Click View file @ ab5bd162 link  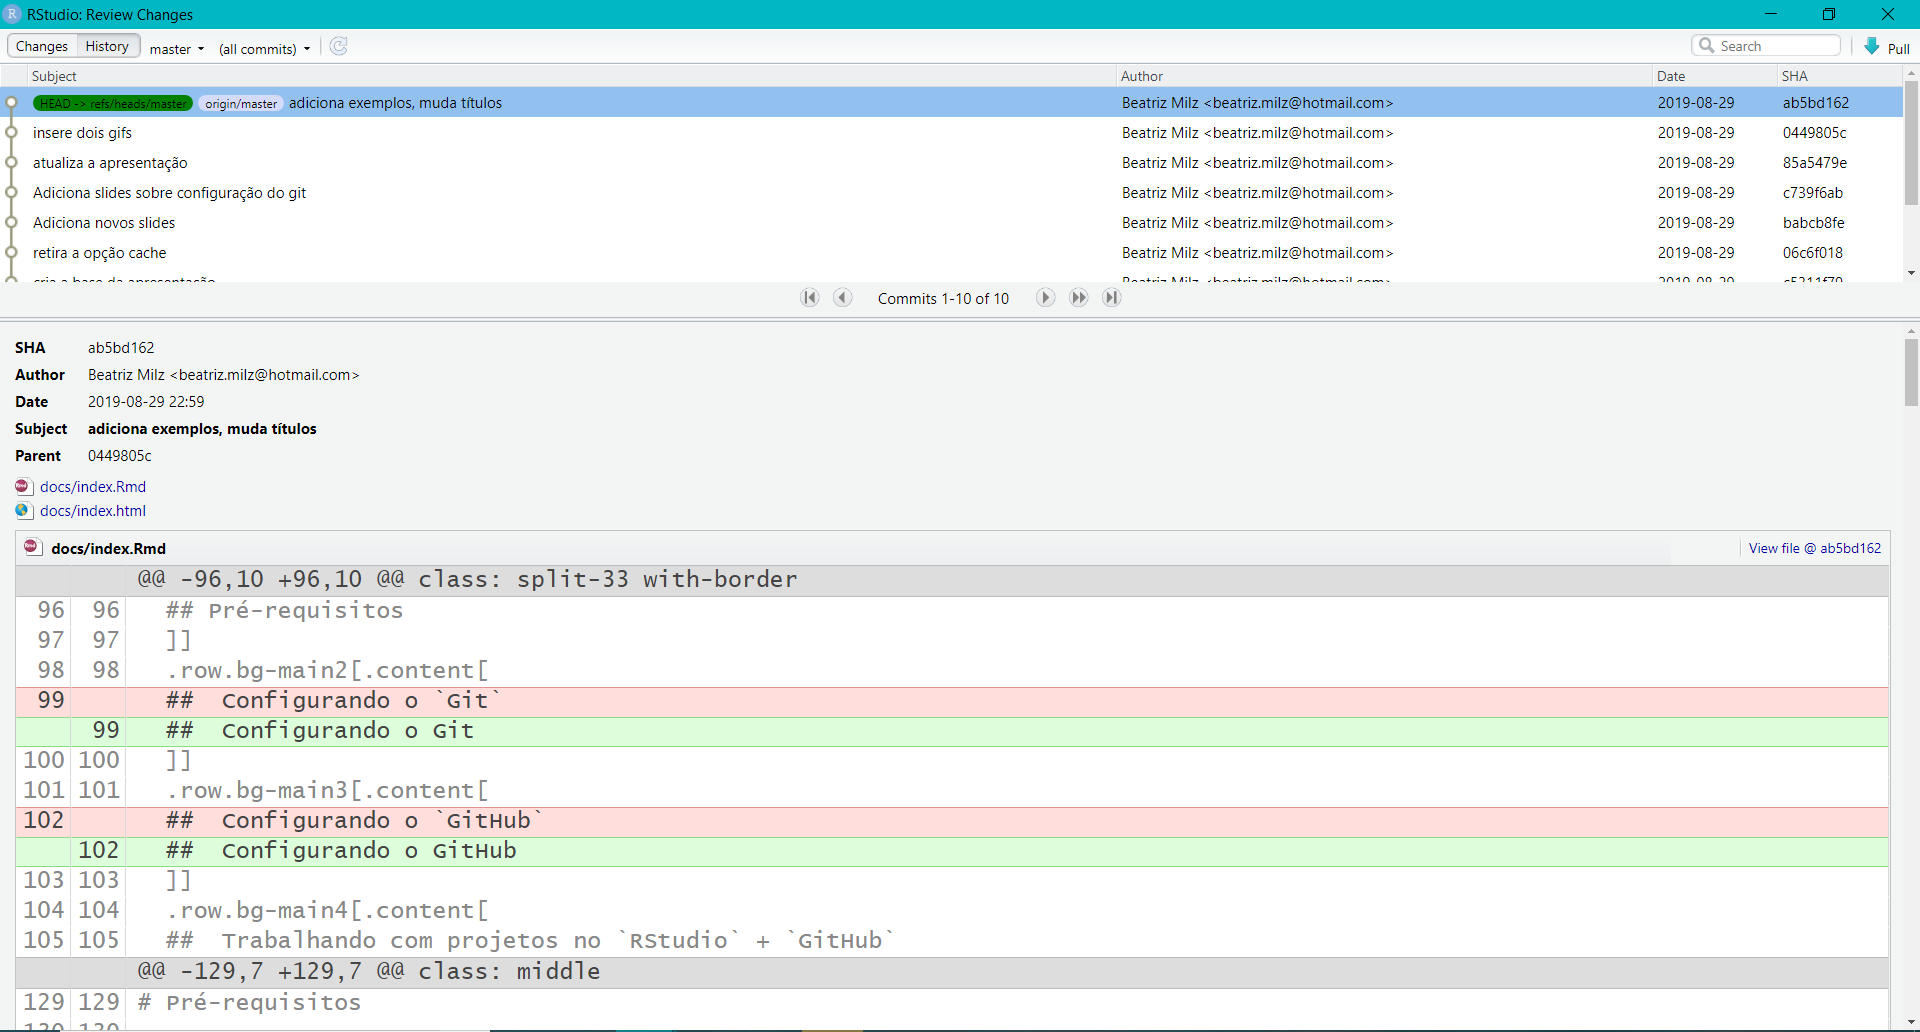pyautogui.click(x=1814, y=548)
